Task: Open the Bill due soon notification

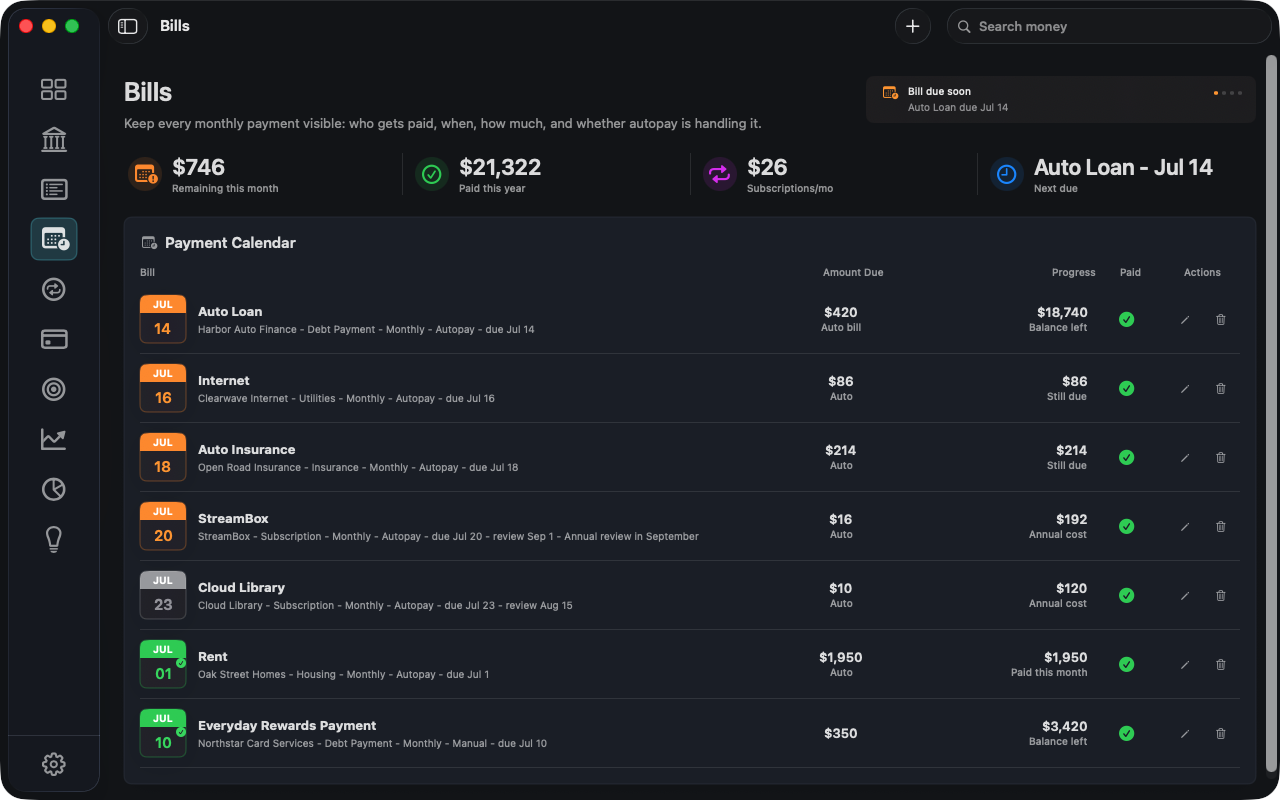Action: pyautogui.click(x=1060, y=99)
